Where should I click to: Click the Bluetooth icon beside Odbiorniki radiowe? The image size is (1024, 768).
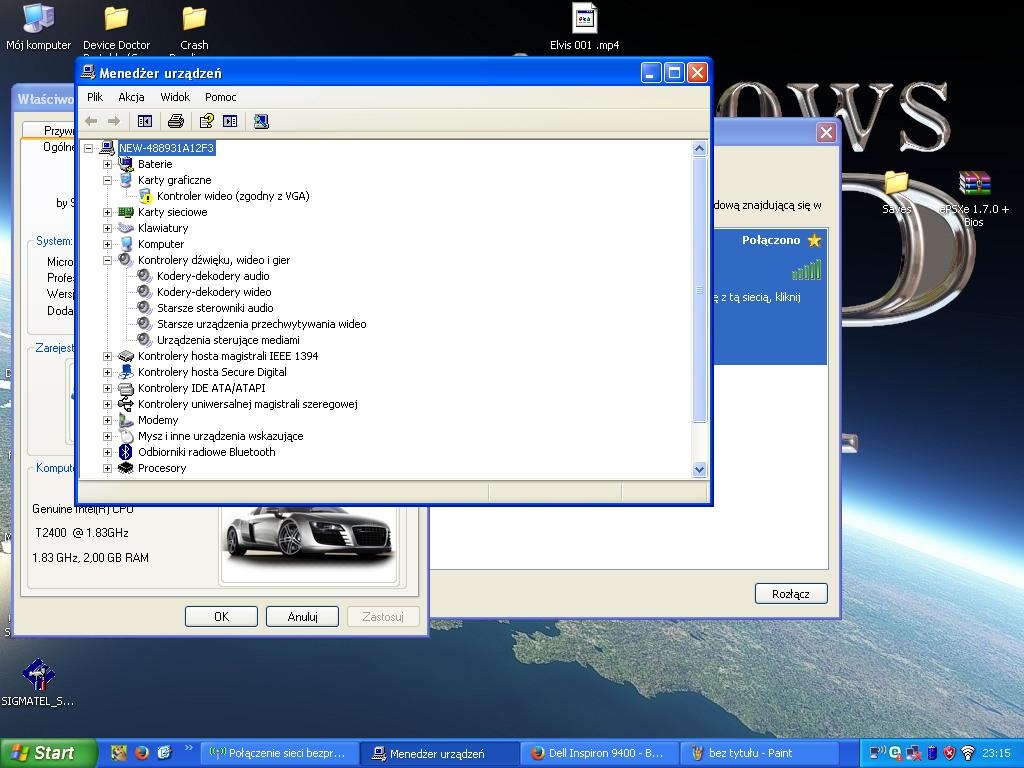[x=125, y=452]
